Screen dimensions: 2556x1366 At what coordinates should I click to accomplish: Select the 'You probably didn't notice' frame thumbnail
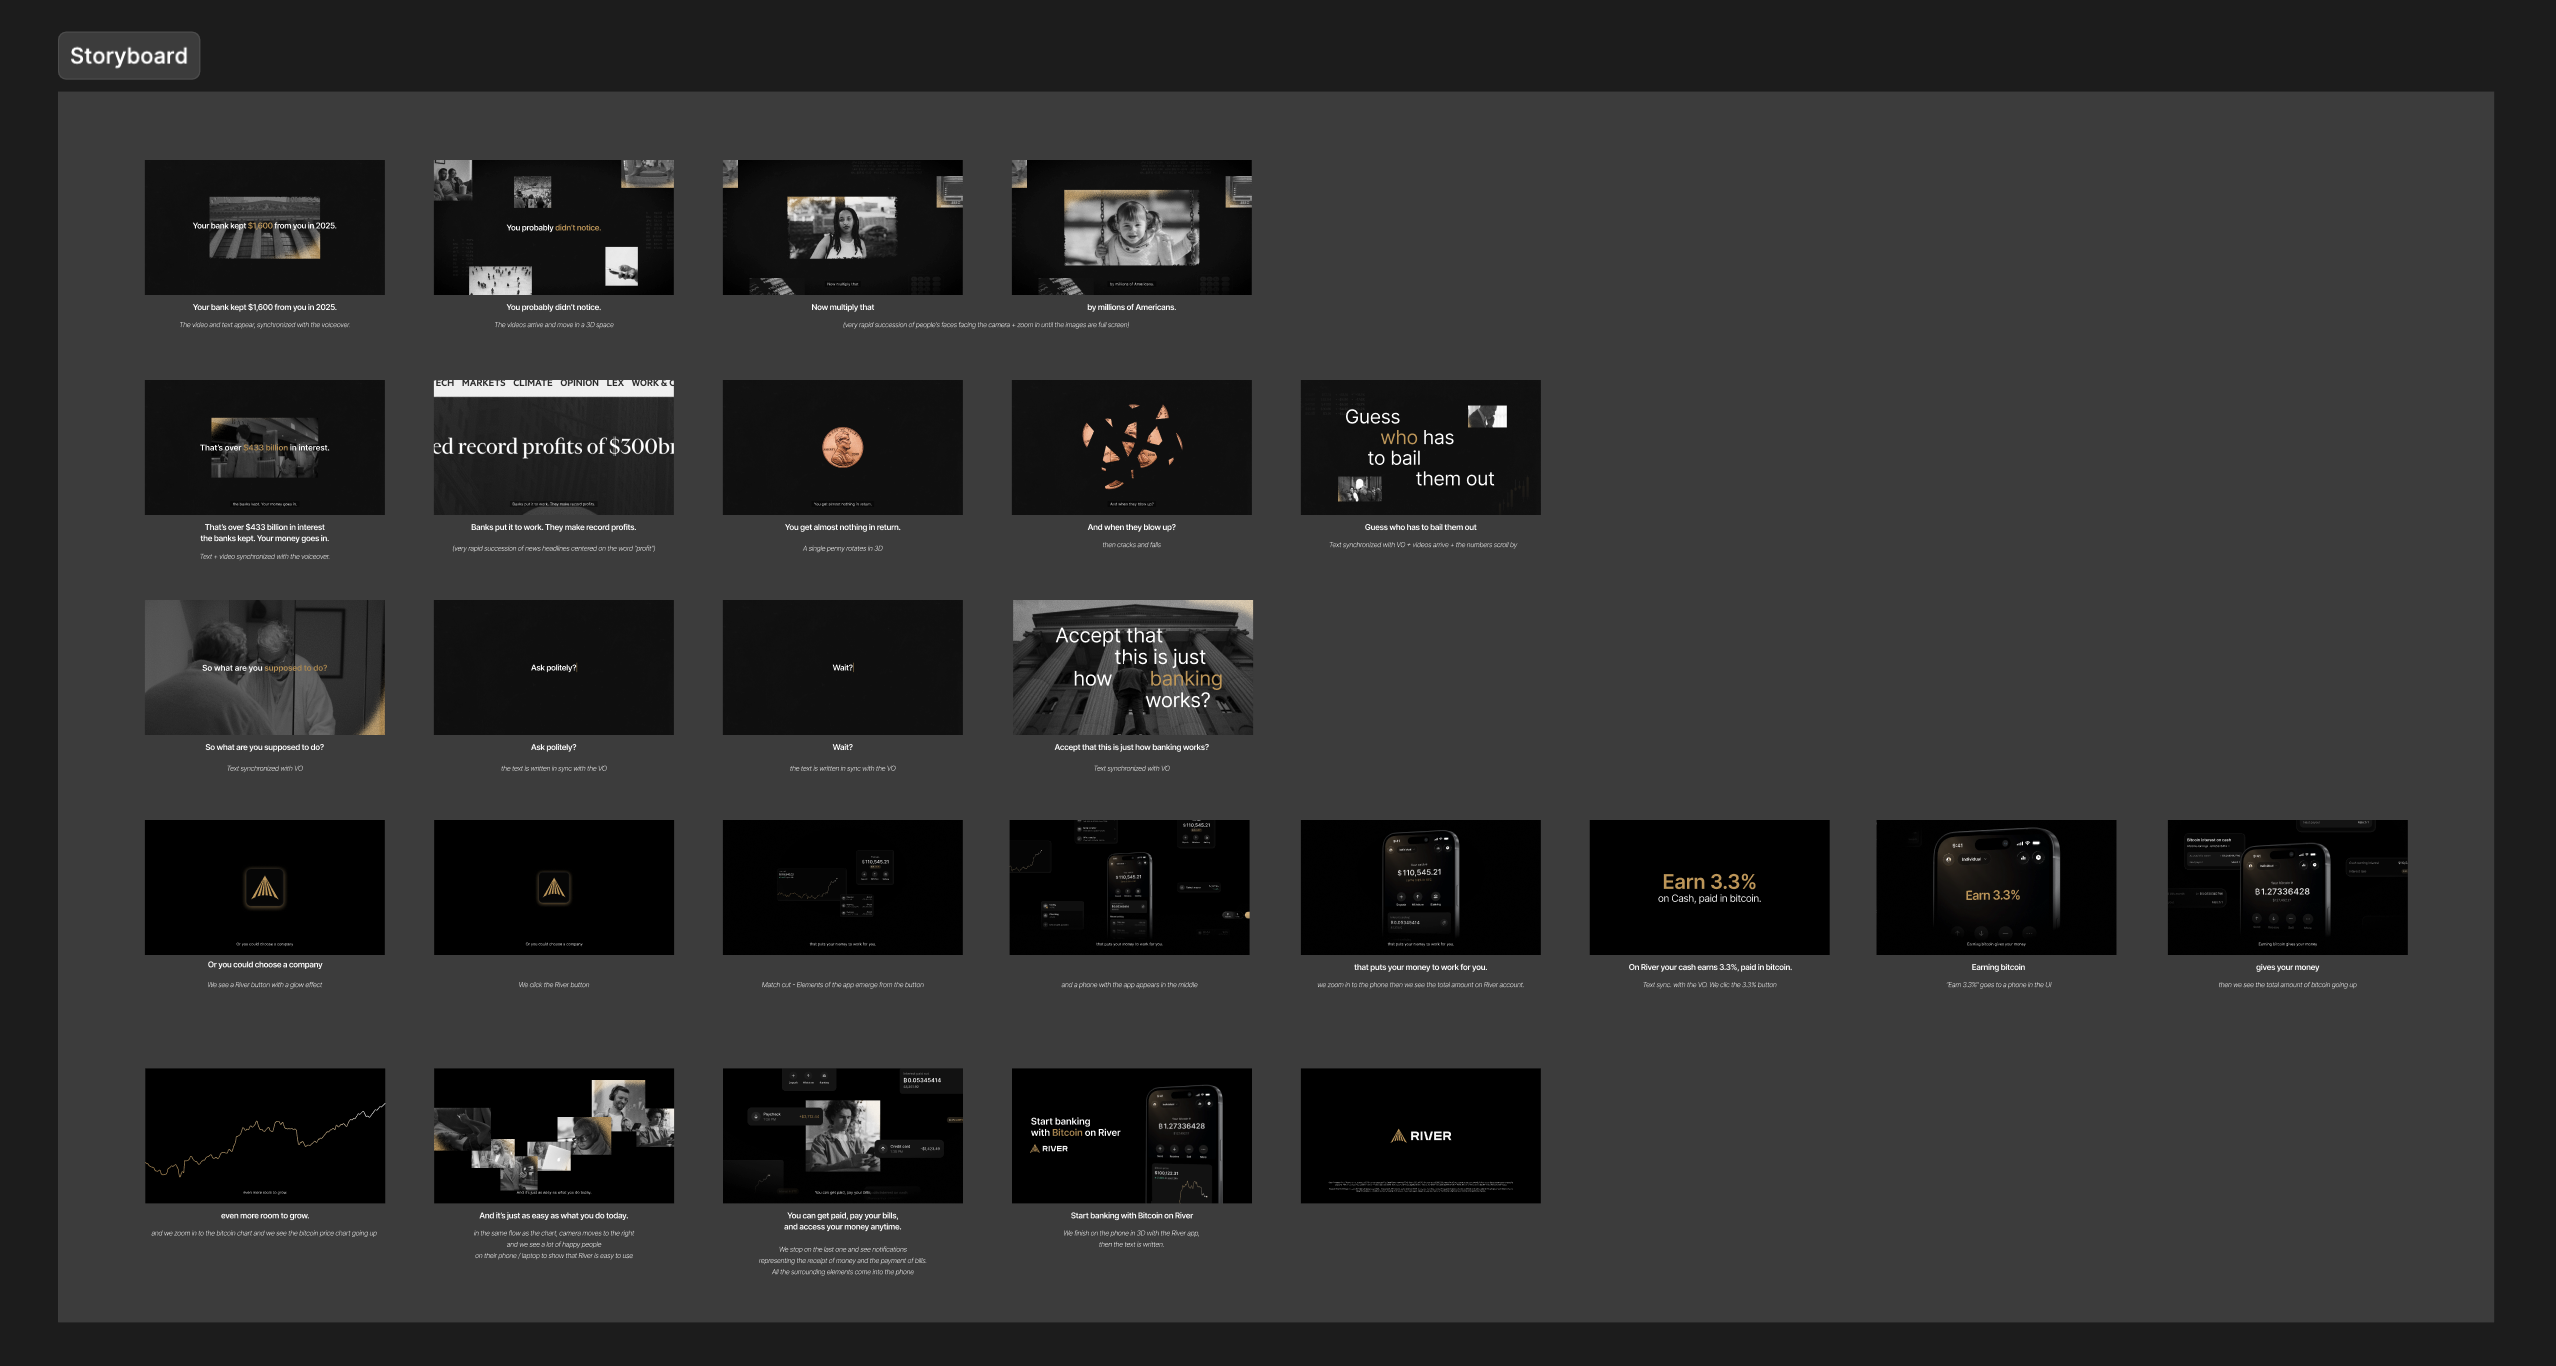[x=554, y=227]
